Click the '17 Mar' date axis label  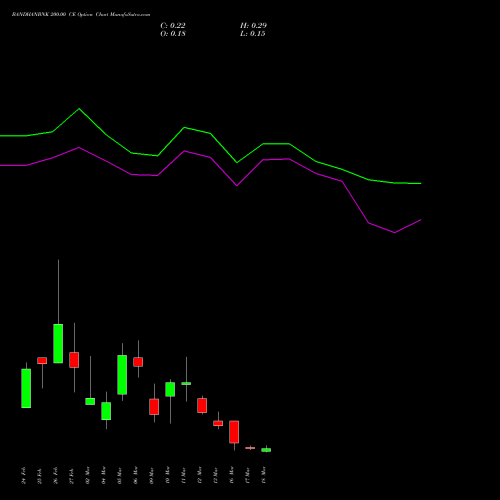(x=248, y=475)
